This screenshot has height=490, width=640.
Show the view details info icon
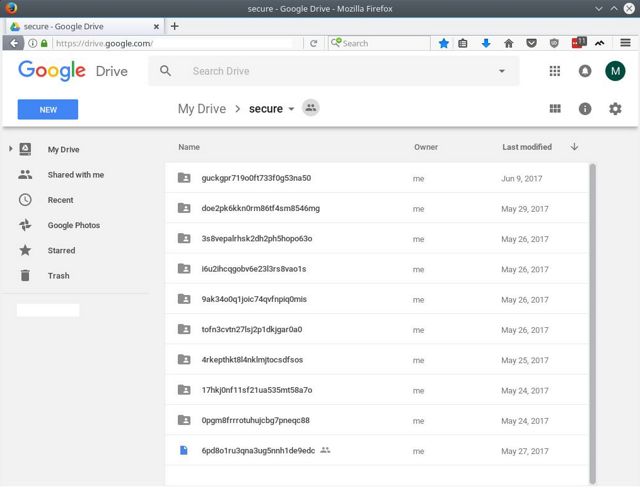coord(585,109)
